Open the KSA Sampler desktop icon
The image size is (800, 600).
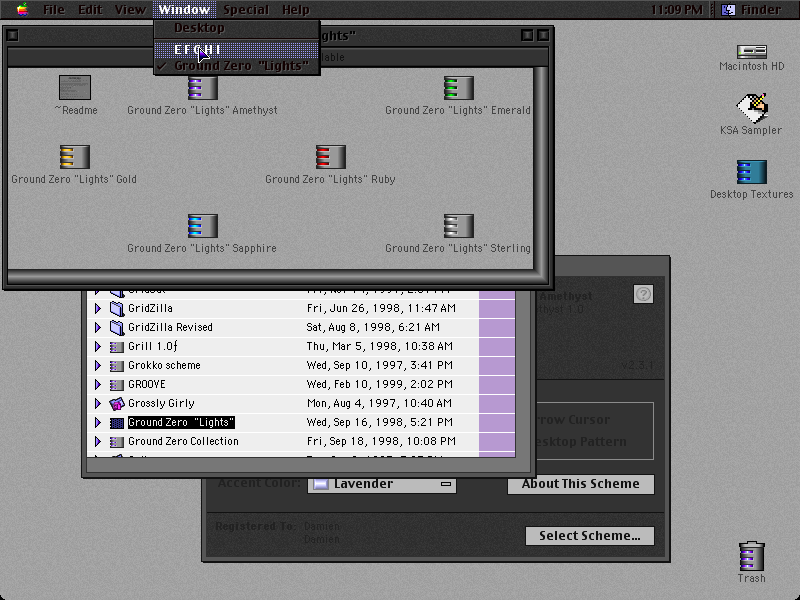coord(752,108)
